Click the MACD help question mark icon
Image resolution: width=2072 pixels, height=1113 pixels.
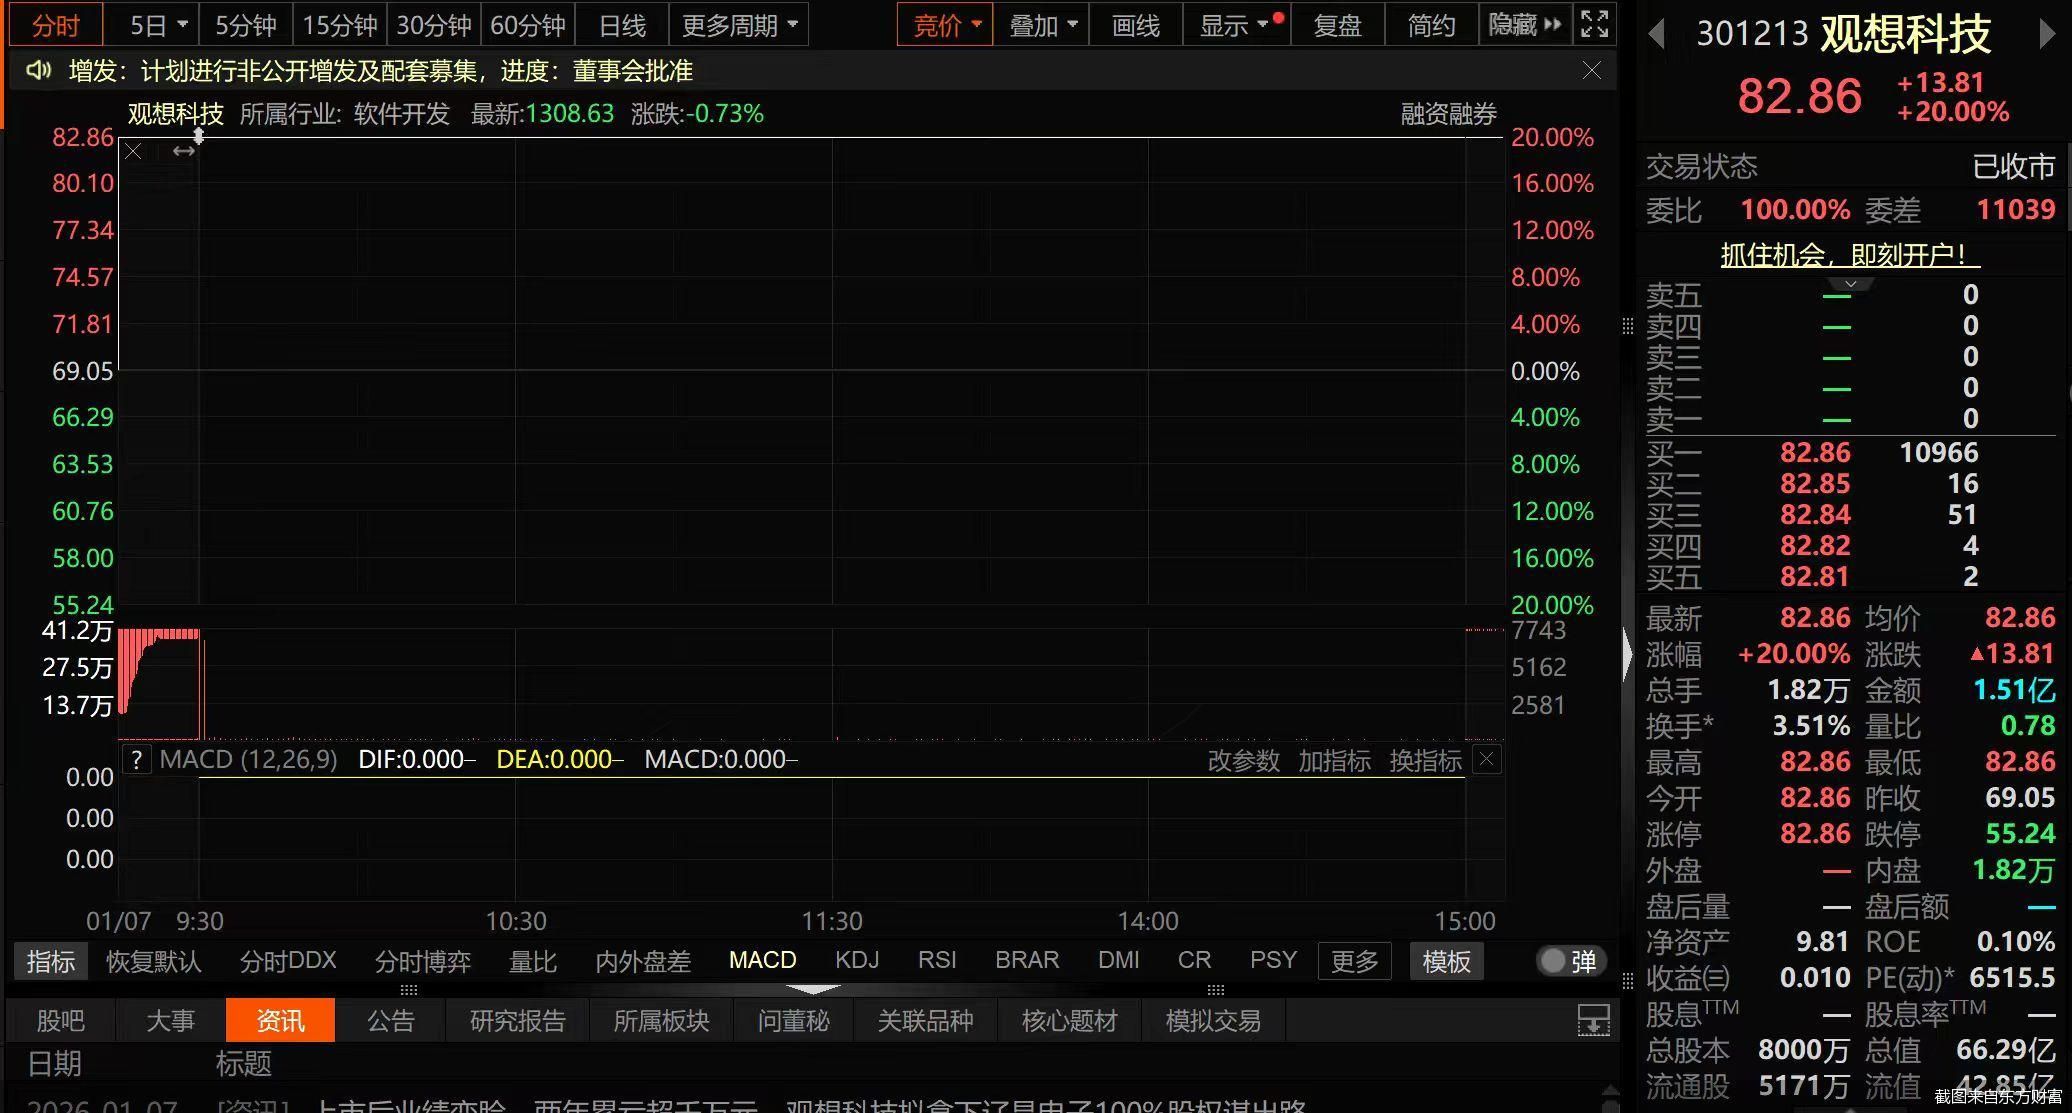[x=136, y=759]
